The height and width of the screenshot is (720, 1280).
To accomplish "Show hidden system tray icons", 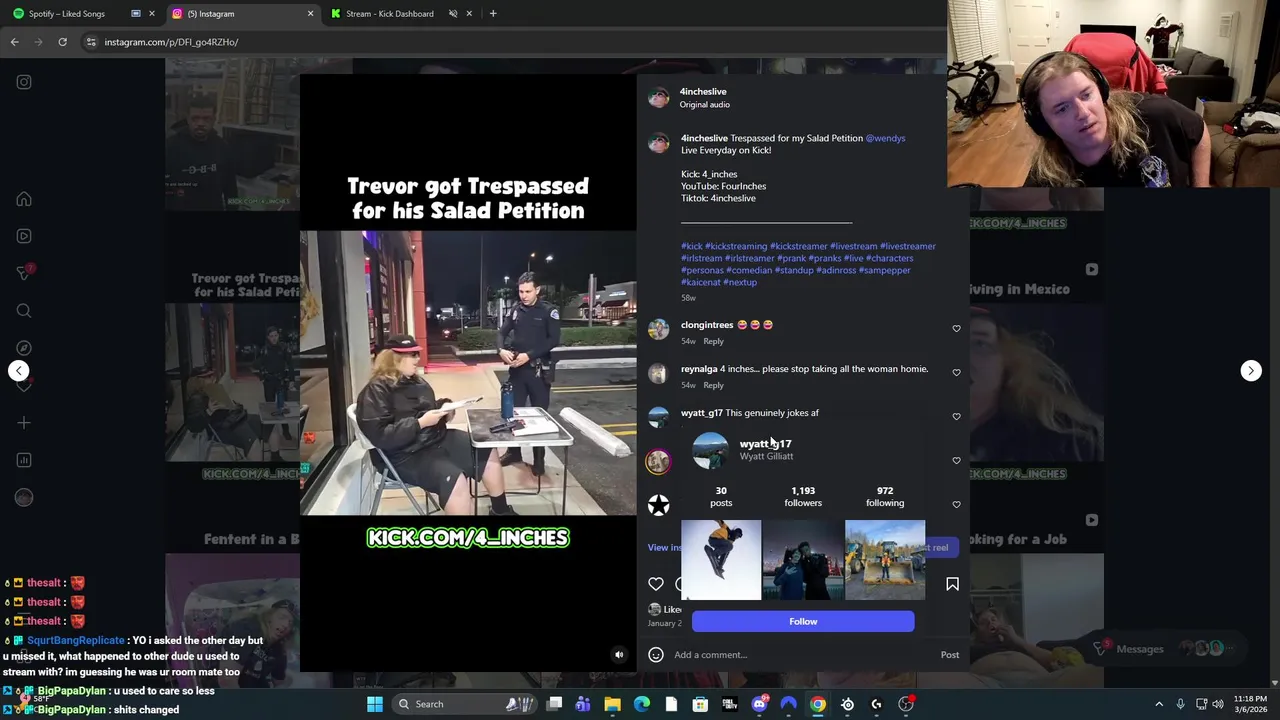I will (x=1159, y=704).
